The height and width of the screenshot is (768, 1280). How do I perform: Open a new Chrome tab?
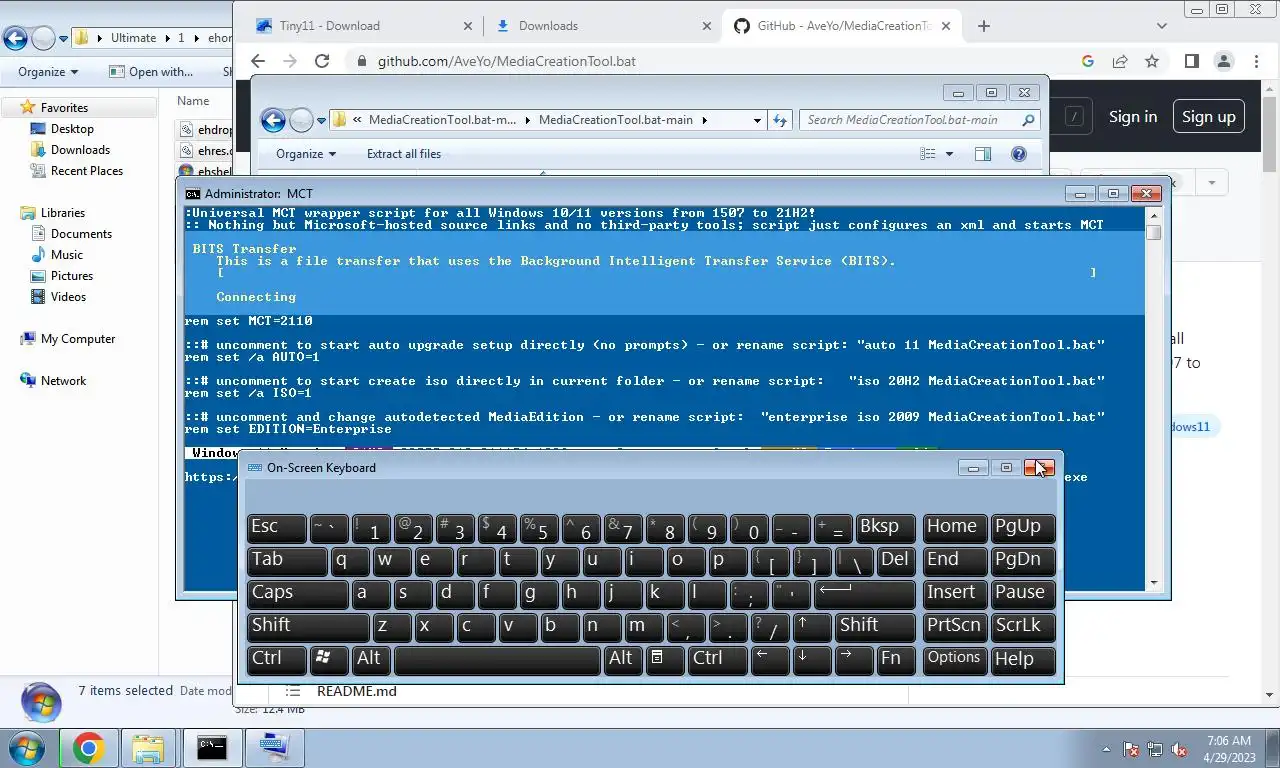pos(984,26)
